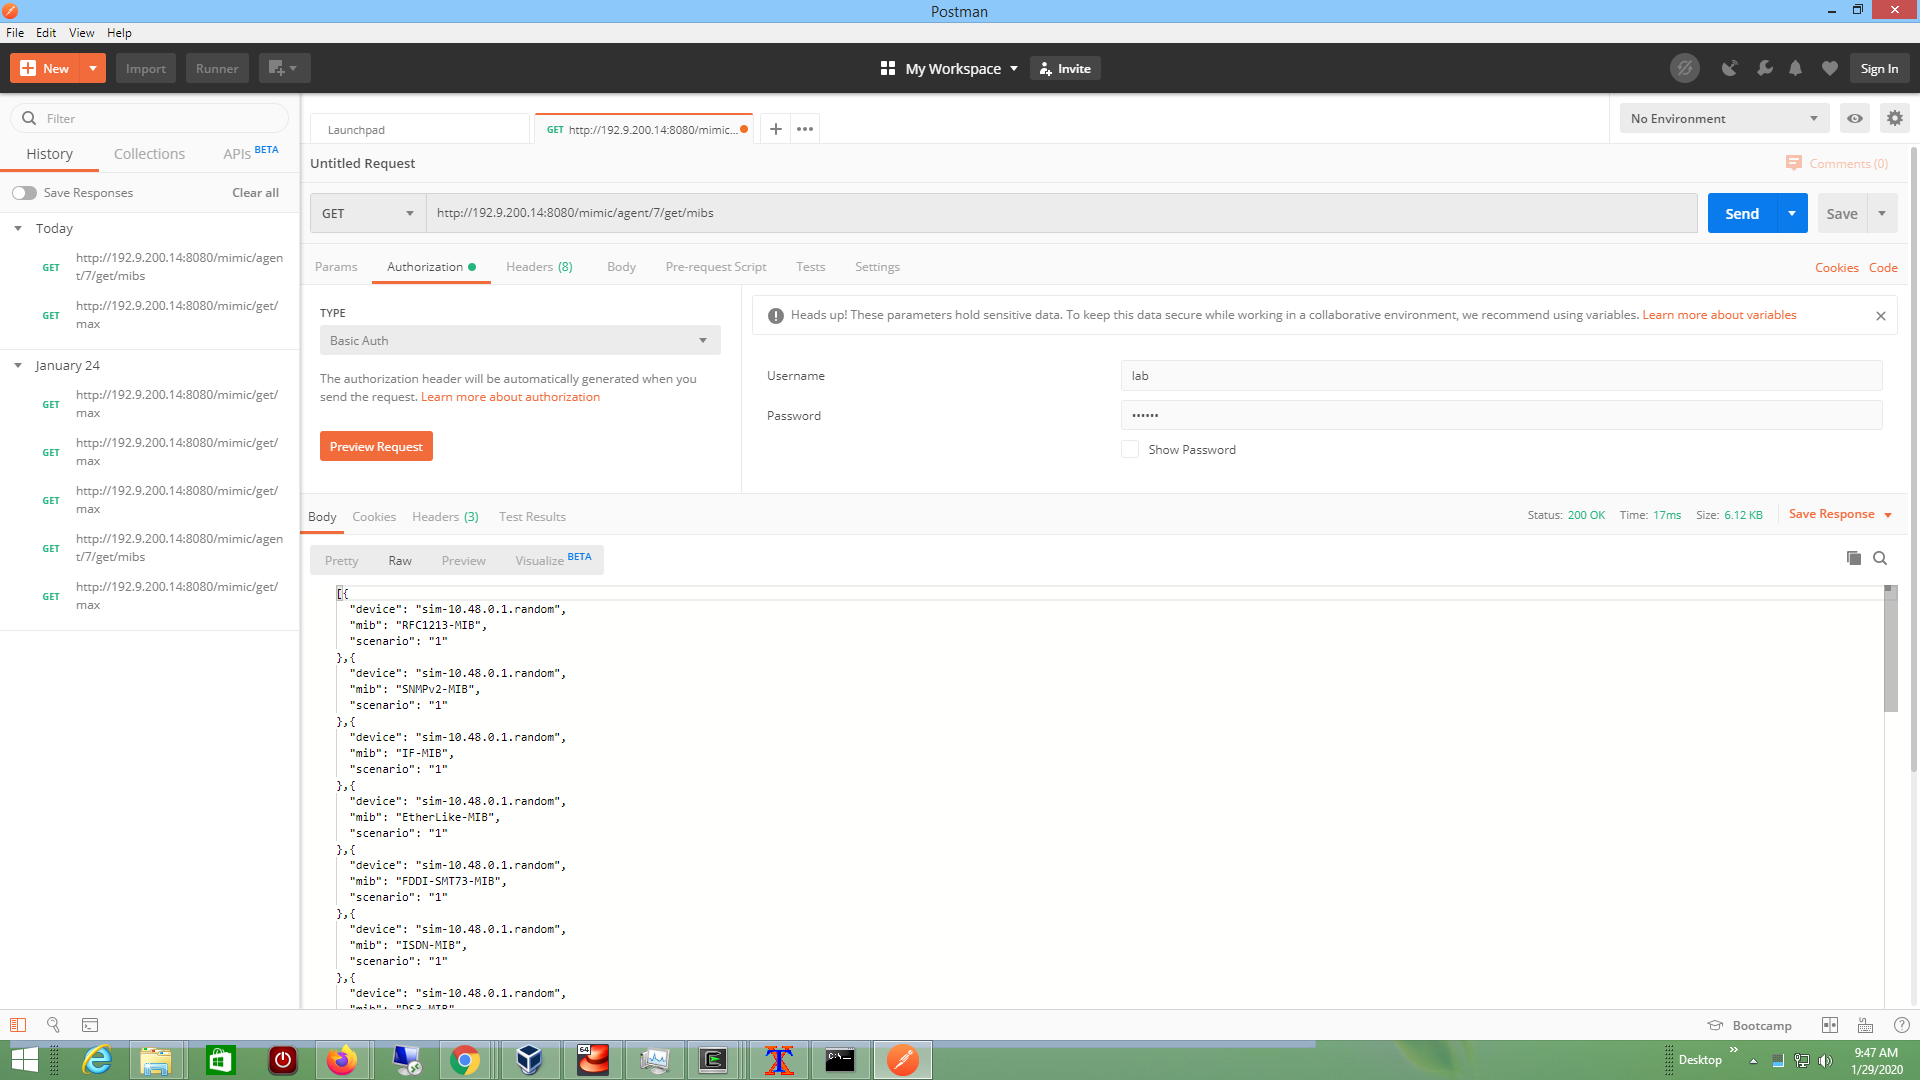
Task: Collapse the January 24 history group
Action: click(18, 365)
